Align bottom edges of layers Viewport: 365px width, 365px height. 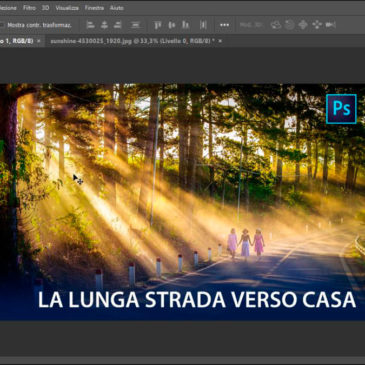(186, 25)
